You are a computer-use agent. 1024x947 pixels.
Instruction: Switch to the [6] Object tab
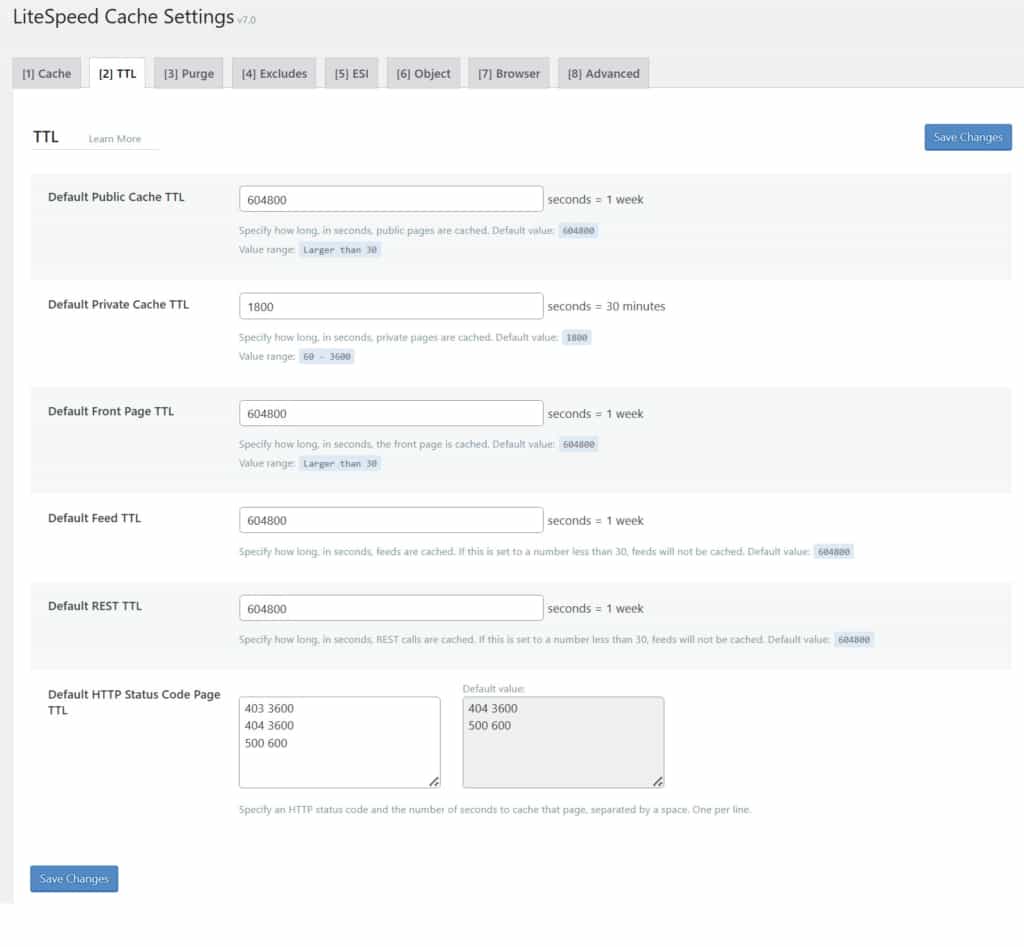pyautogui.click(x=423, y=72)
